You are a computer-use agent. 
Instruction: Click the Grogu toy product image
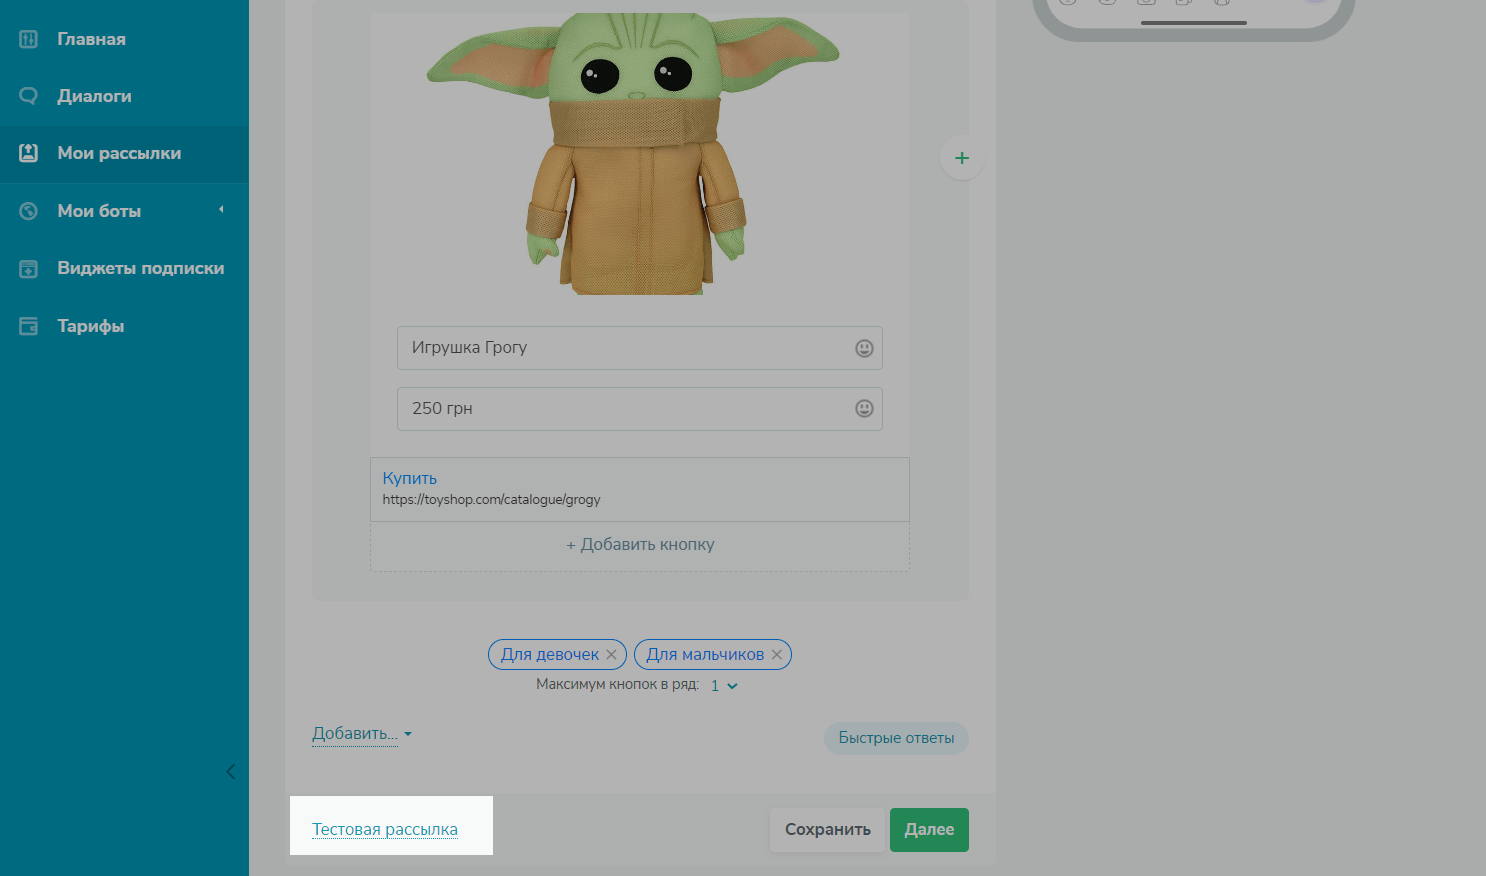click(636, 155)
